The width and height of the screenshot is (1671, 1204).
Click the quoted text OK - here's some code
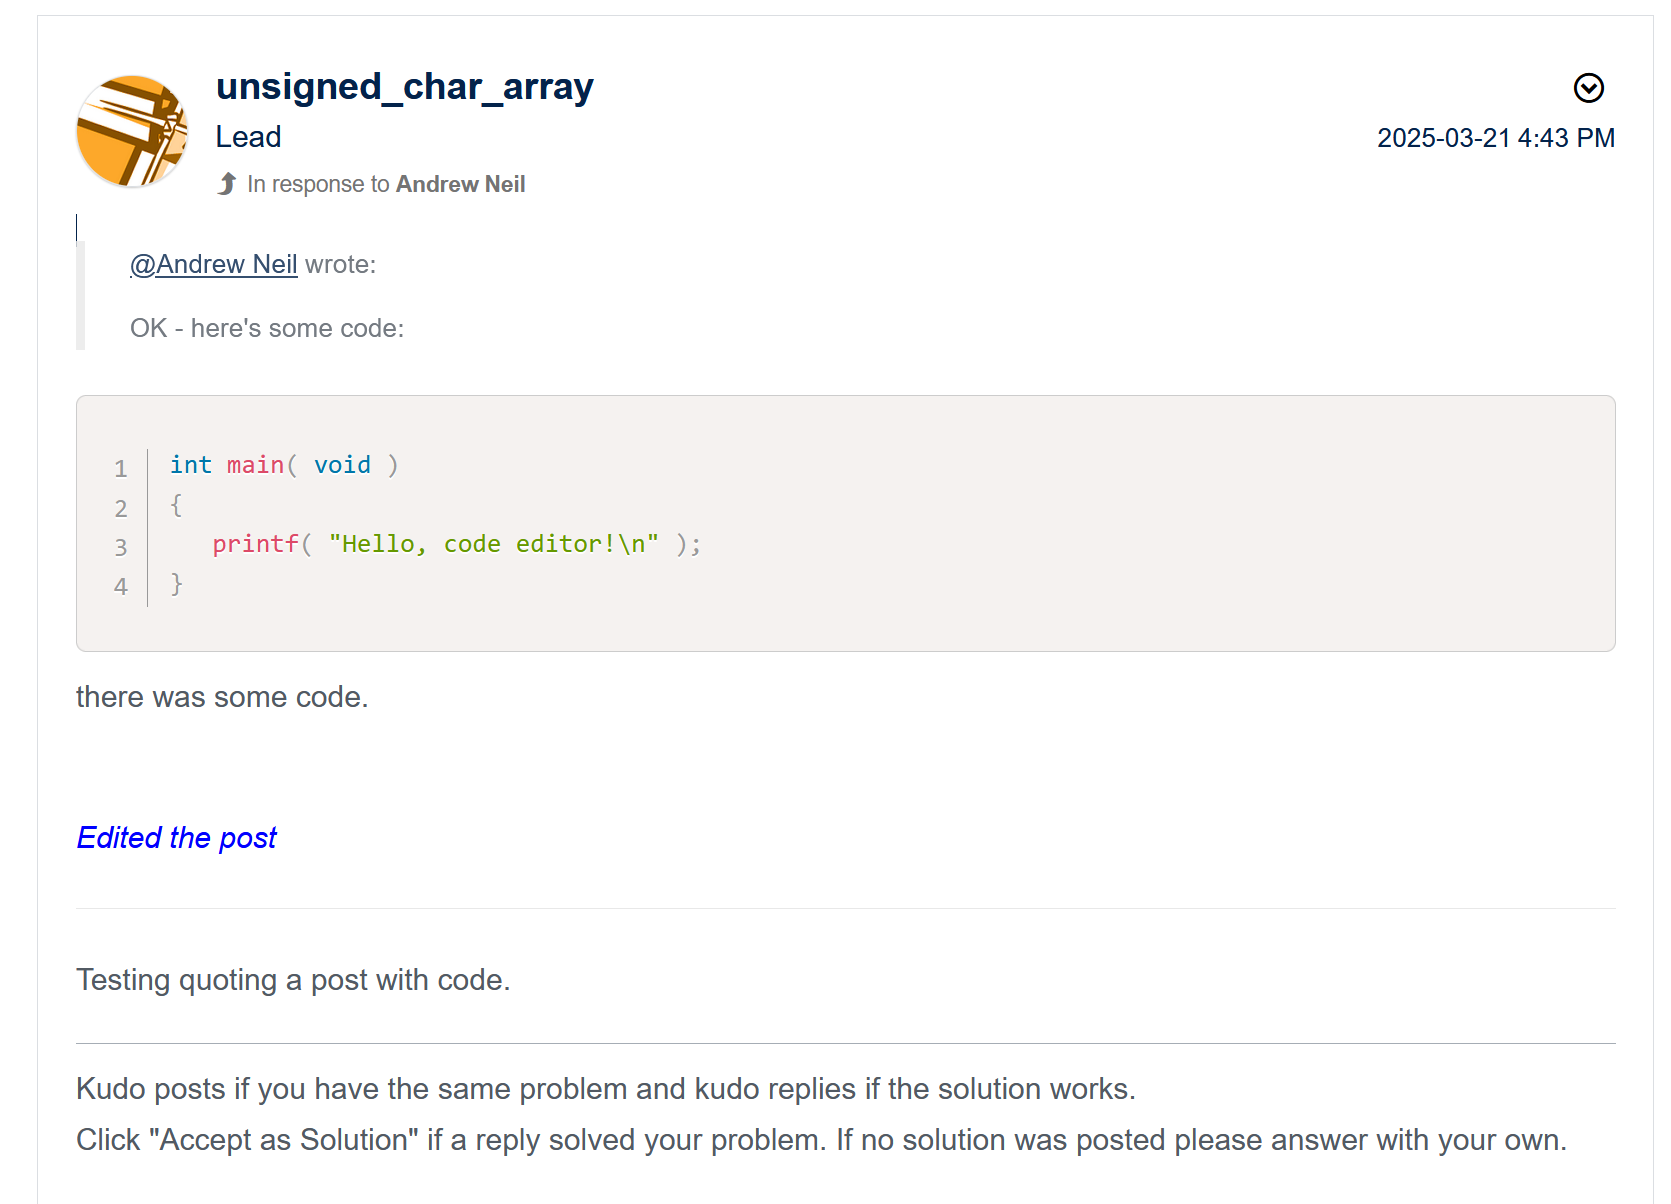(x=266, y=328)
